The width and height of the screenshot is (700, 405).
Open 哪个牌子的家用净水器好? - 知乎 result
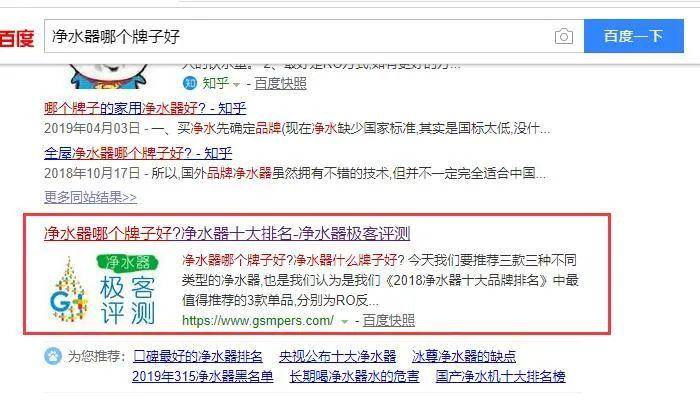145,108
